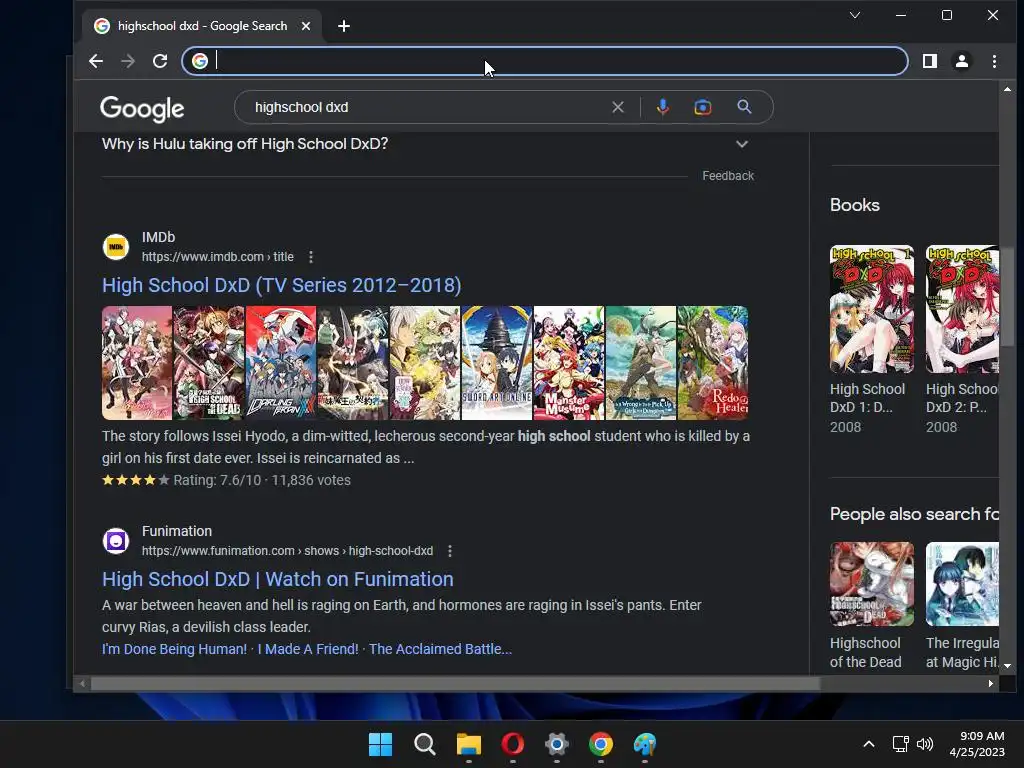This screenshot has height=768, width=1024.
Task: Click the 'High School DxD 1: D...' book title
Action: (867, 398)
